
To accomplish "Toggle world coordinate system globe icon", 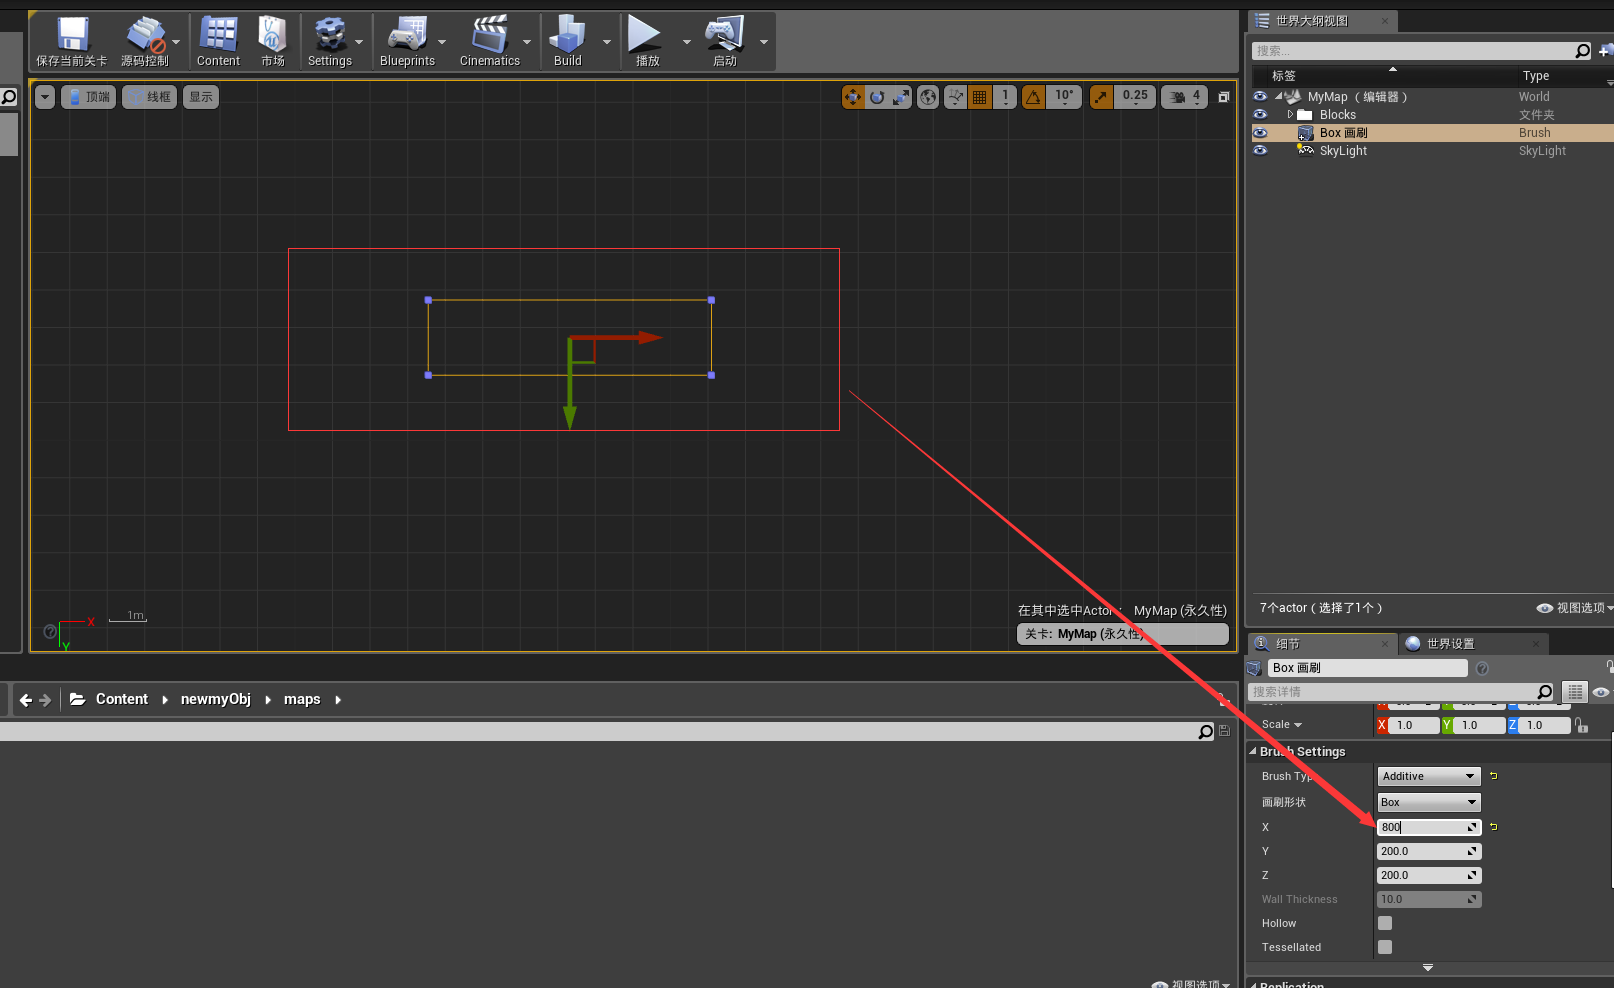I will pyautogui.click(x=927, y=96).
